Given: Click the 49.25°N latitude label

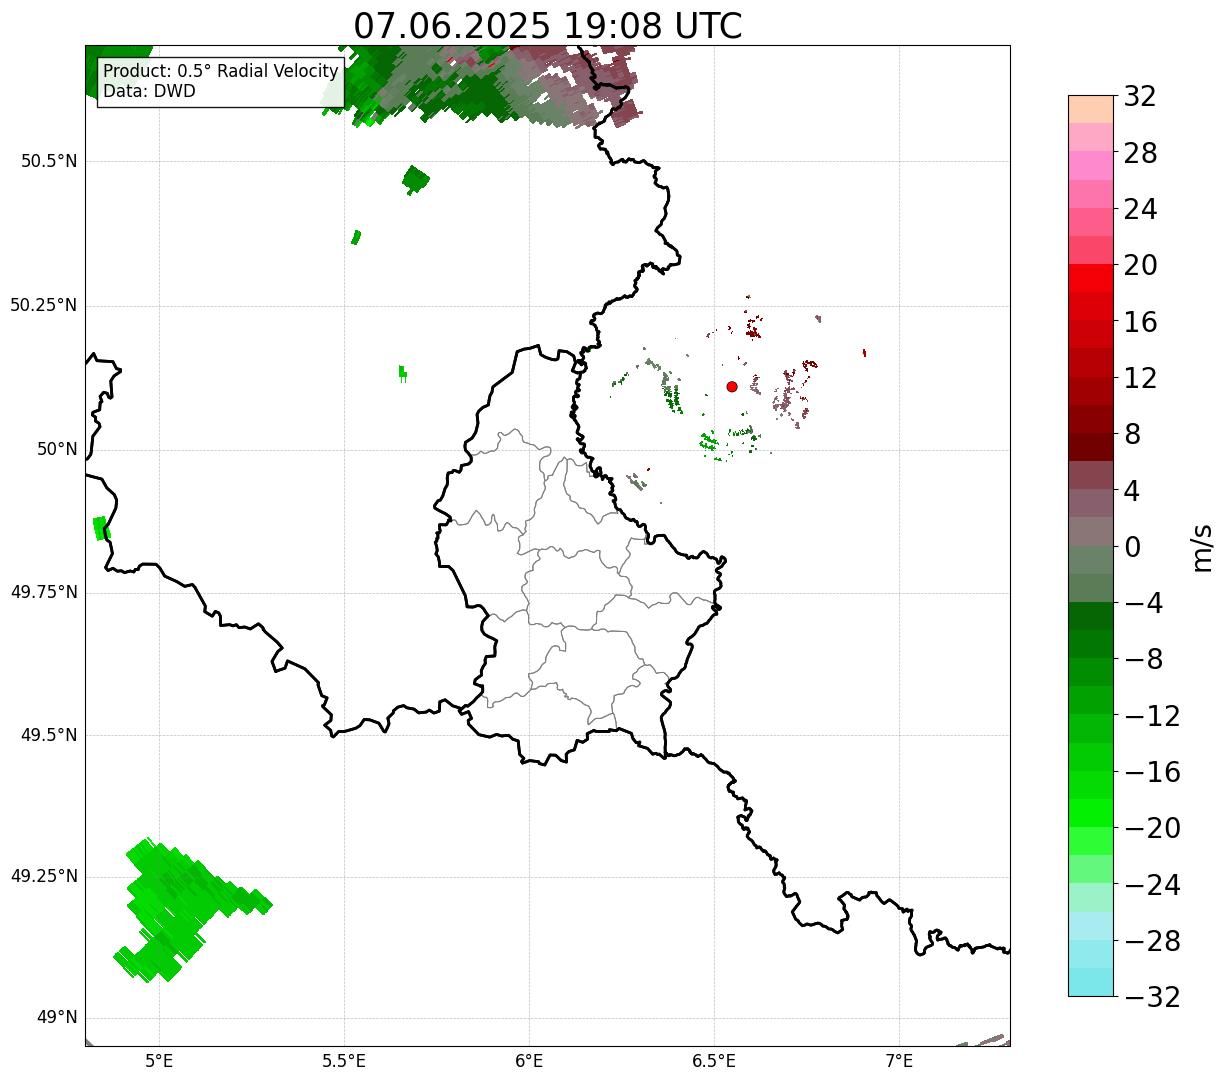Looking at the screenshot, I should pos(44,876).
